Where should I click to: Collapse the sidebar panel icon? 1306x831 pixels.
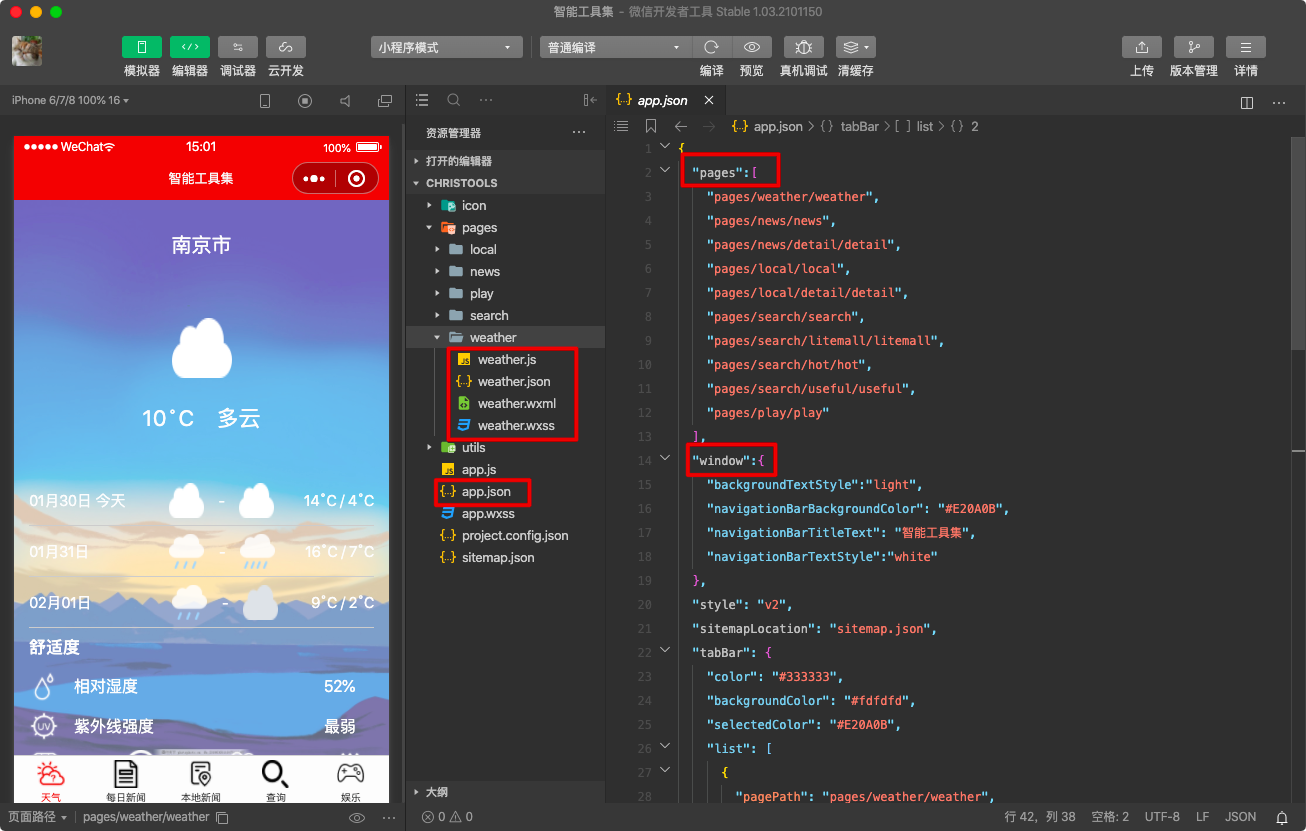[x=590, y=100]
